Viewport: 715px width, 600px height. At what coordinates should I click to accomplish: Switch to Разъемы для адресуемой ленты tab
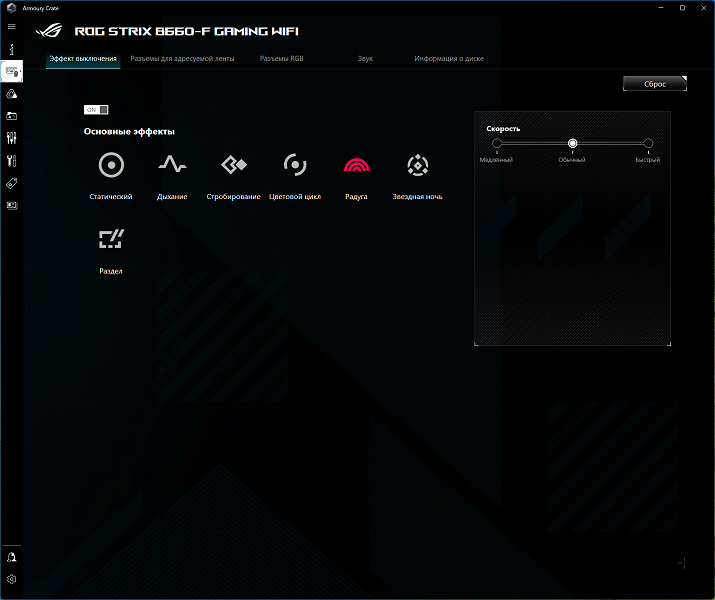pos(182,59)
